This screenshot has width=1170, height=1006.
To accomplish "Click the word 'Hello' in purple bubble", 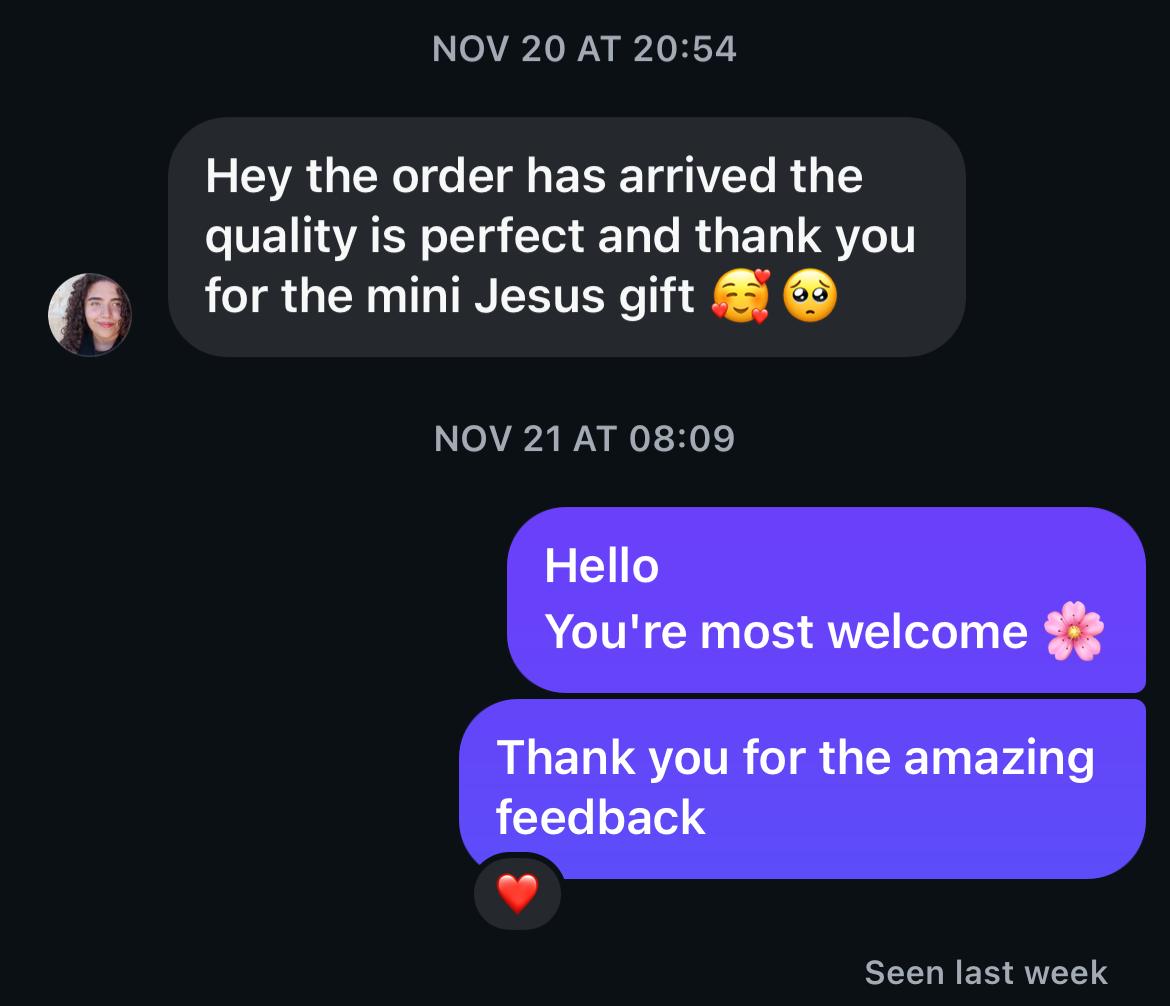I will click(x=601, y=566).
